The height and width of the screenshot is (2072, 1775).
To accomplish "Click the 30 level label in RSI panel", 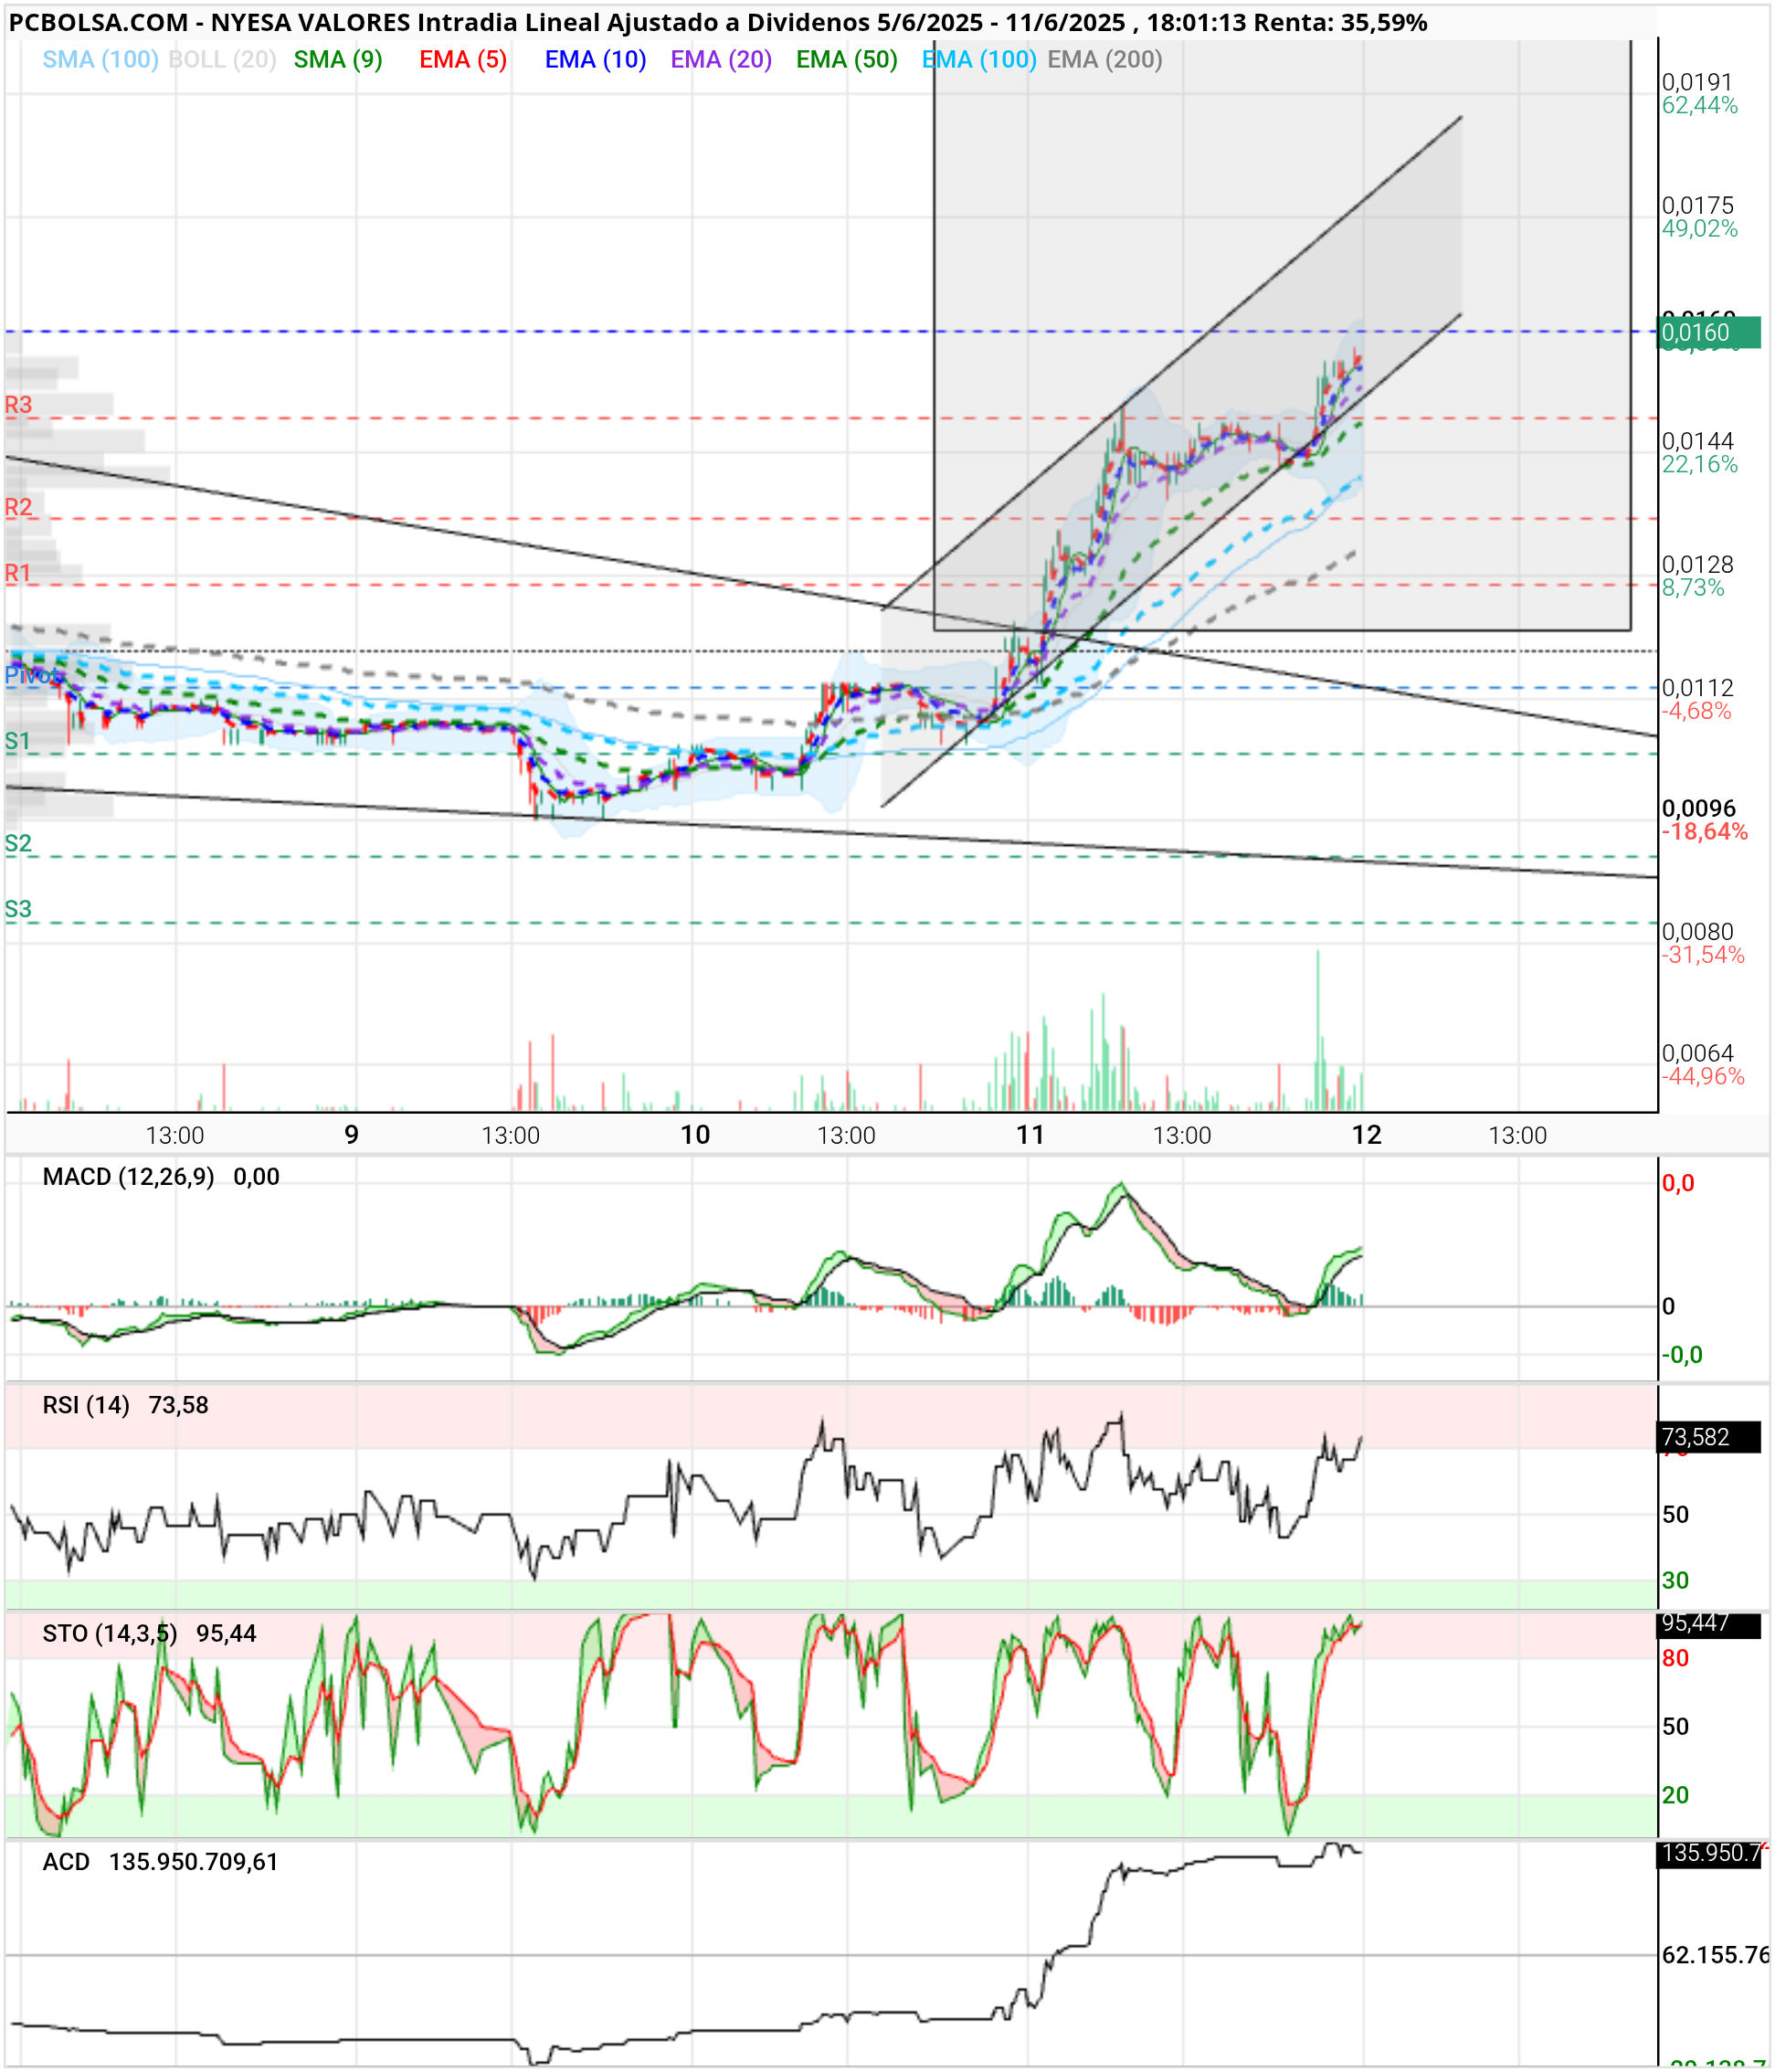I will click(1675, 1581).
